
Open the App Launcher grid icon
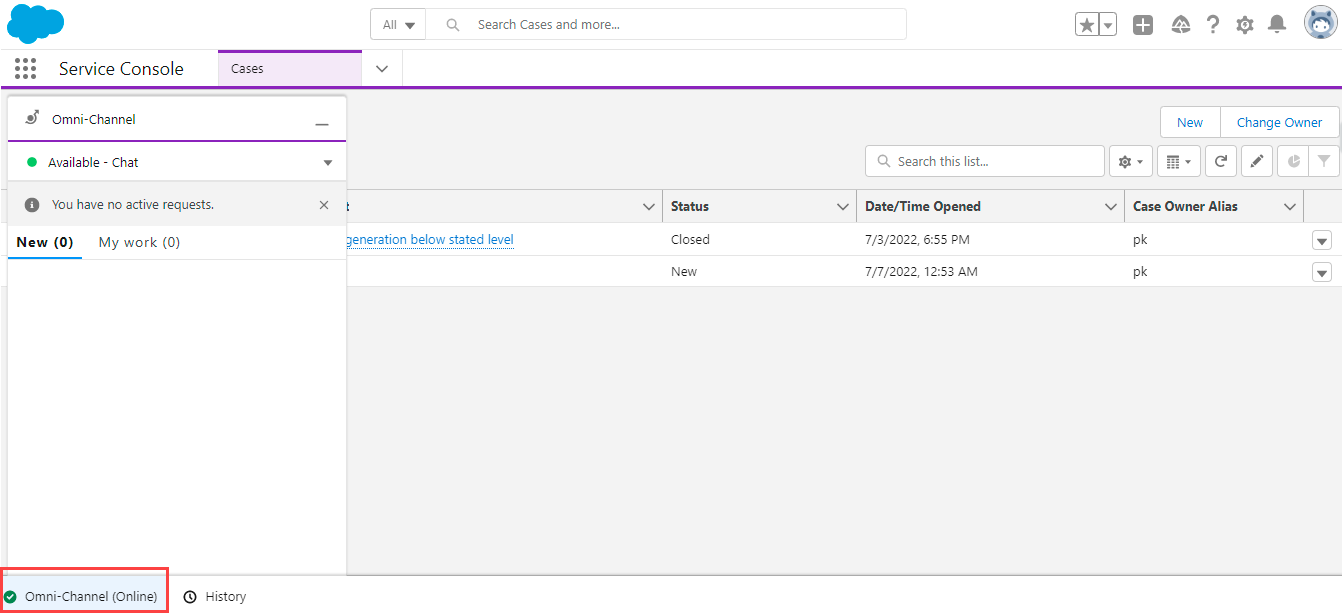[25, 69]
